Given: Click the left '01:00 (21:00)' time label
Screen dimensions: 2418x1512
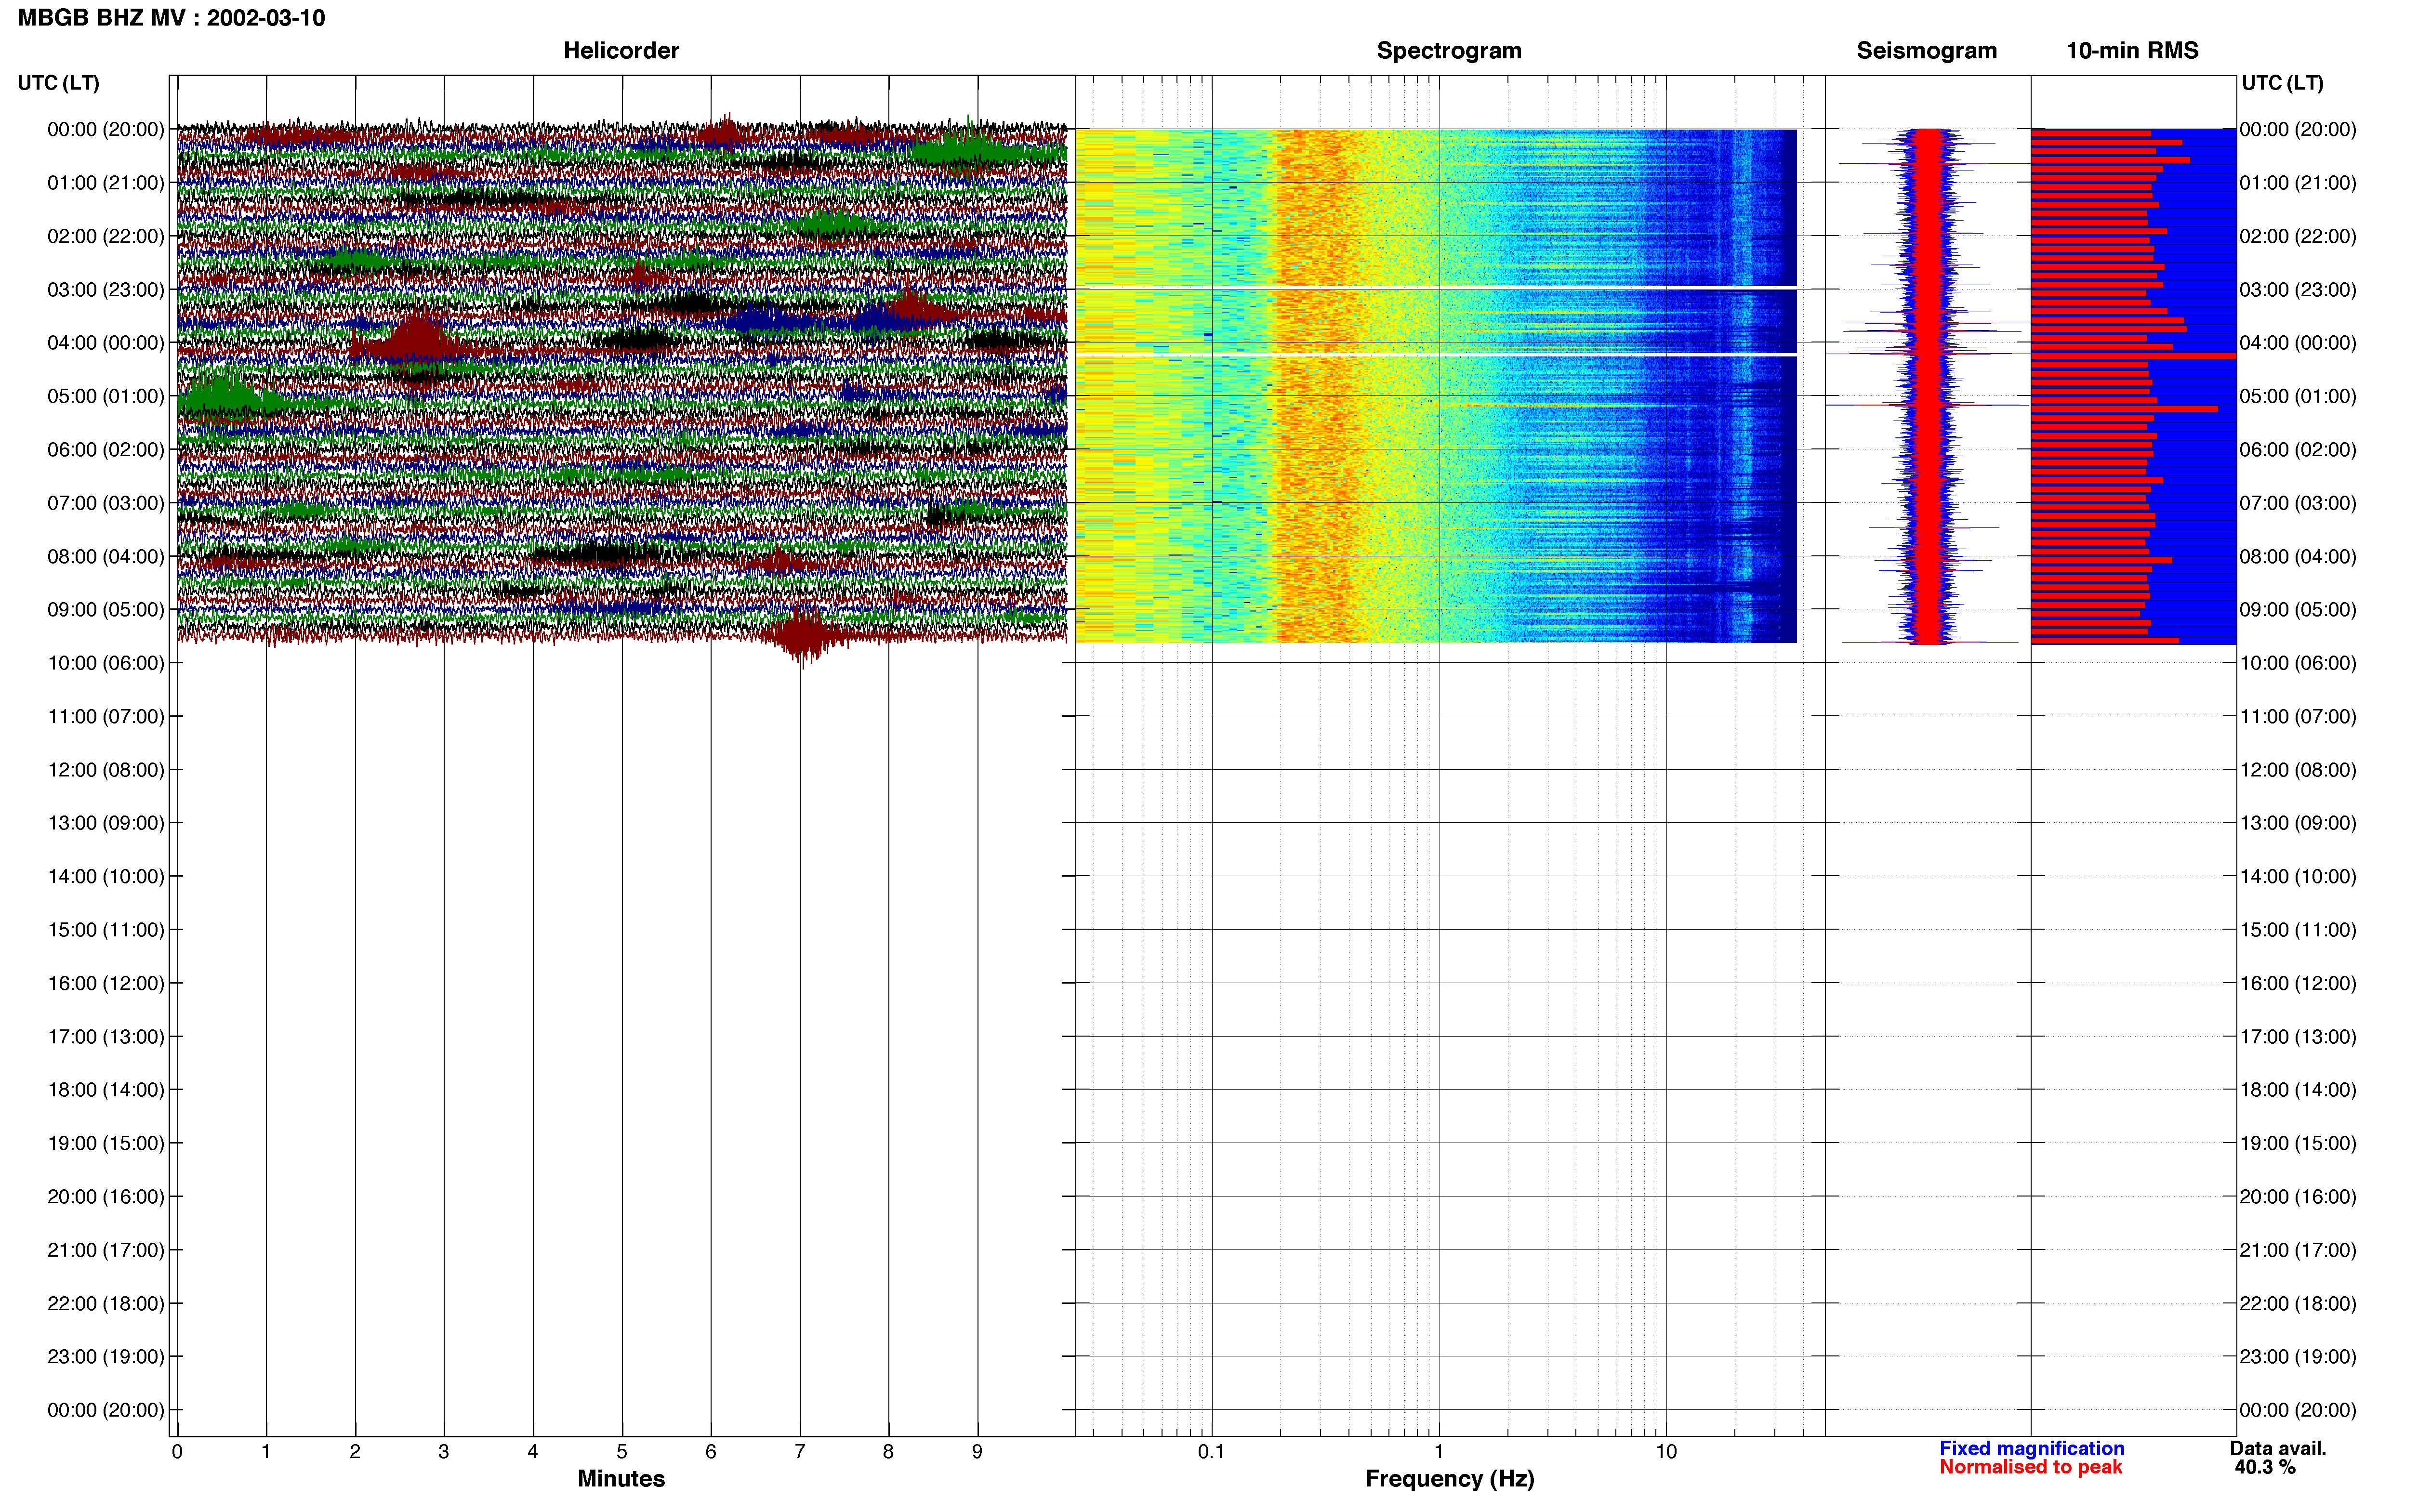Looking at the screenshot, I should [x=106, y=183].
